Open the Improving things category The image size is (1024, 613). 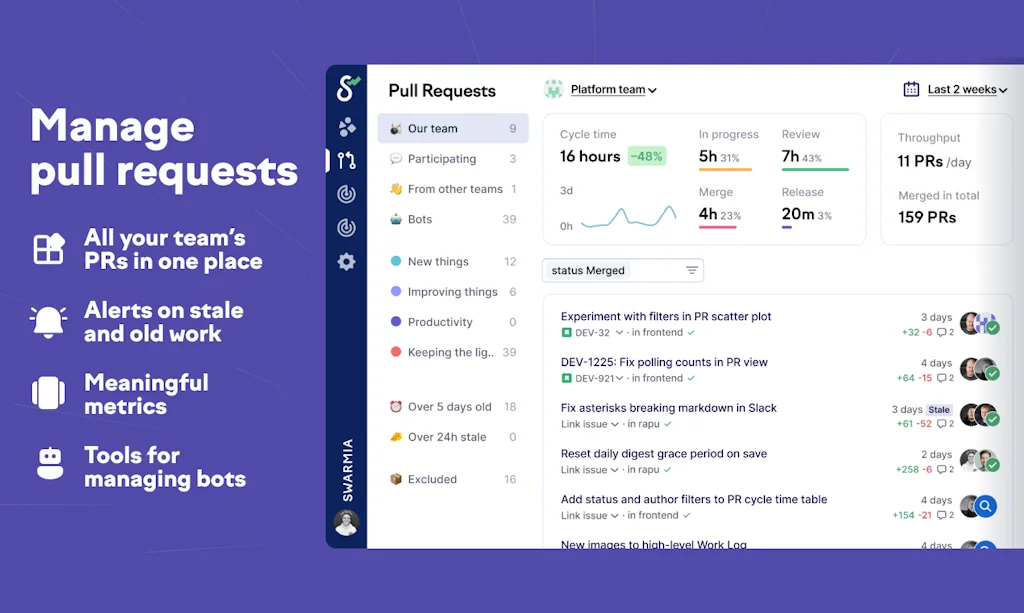[453, 292]
